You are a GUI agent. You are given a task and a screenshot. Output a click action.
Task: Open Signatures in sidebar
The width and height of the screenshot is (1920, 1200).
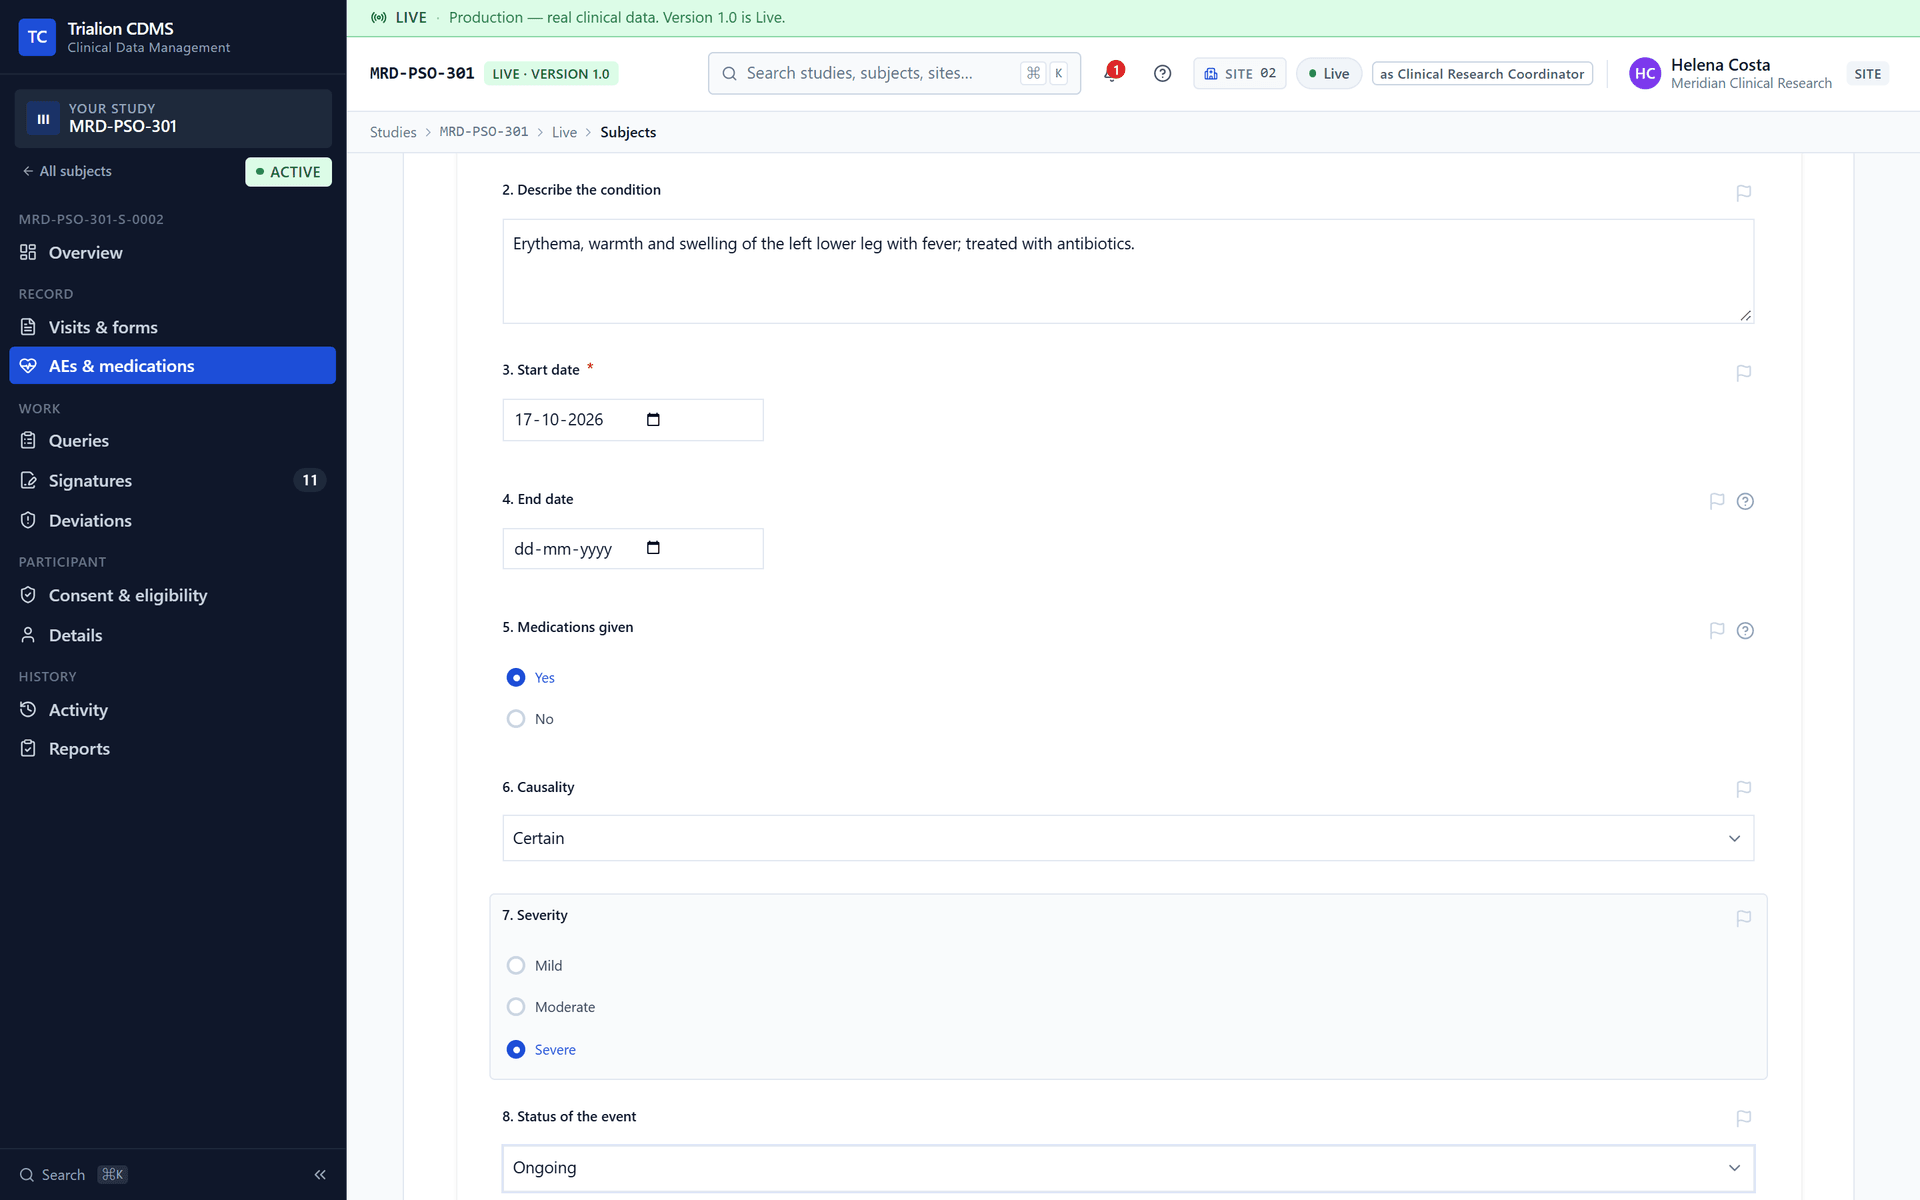[x=172, y=481]
